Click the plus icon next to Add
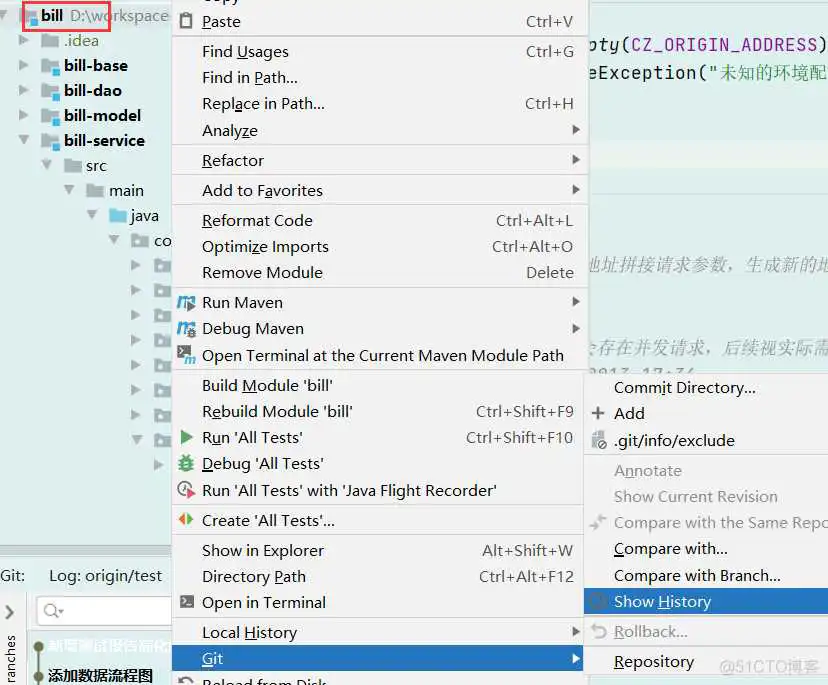Image resolution: width=828 pixels, height=685 pixels. pyautogui.click(x=598, y=413)
